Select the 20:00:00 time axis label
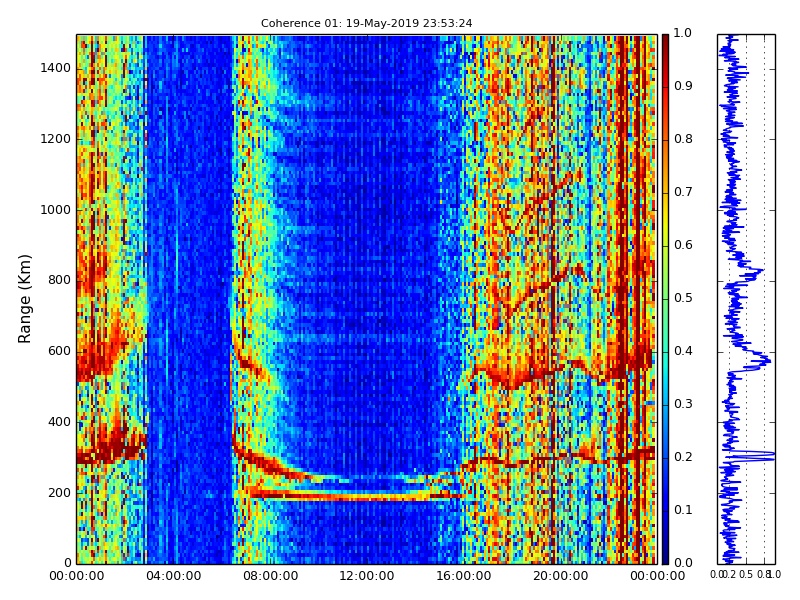Screen dimensions: 800x600 point(561,576)
